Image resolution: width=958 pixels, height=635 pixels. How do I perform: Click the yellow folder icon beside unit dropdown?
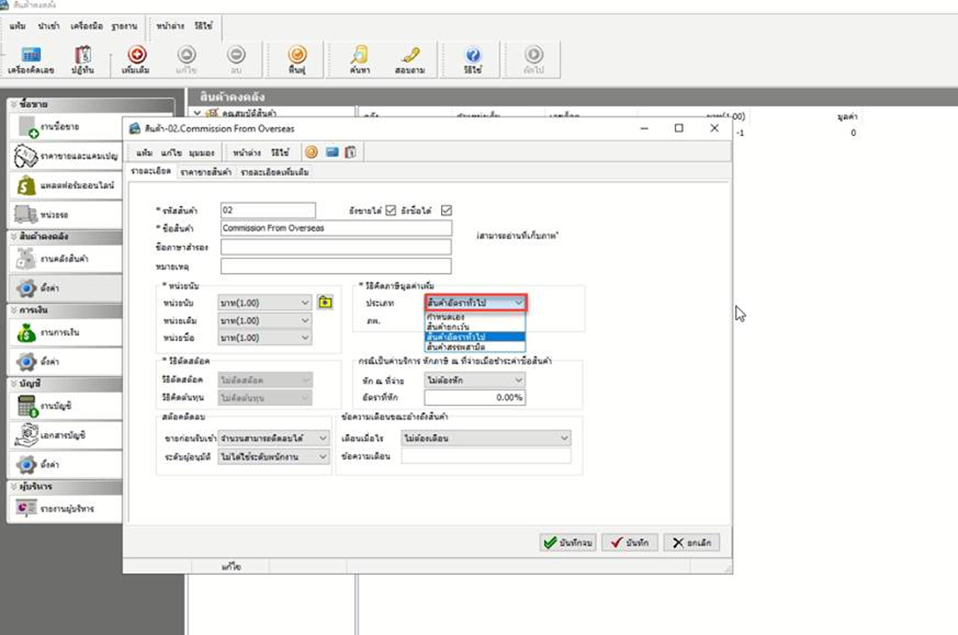(325, 301)
